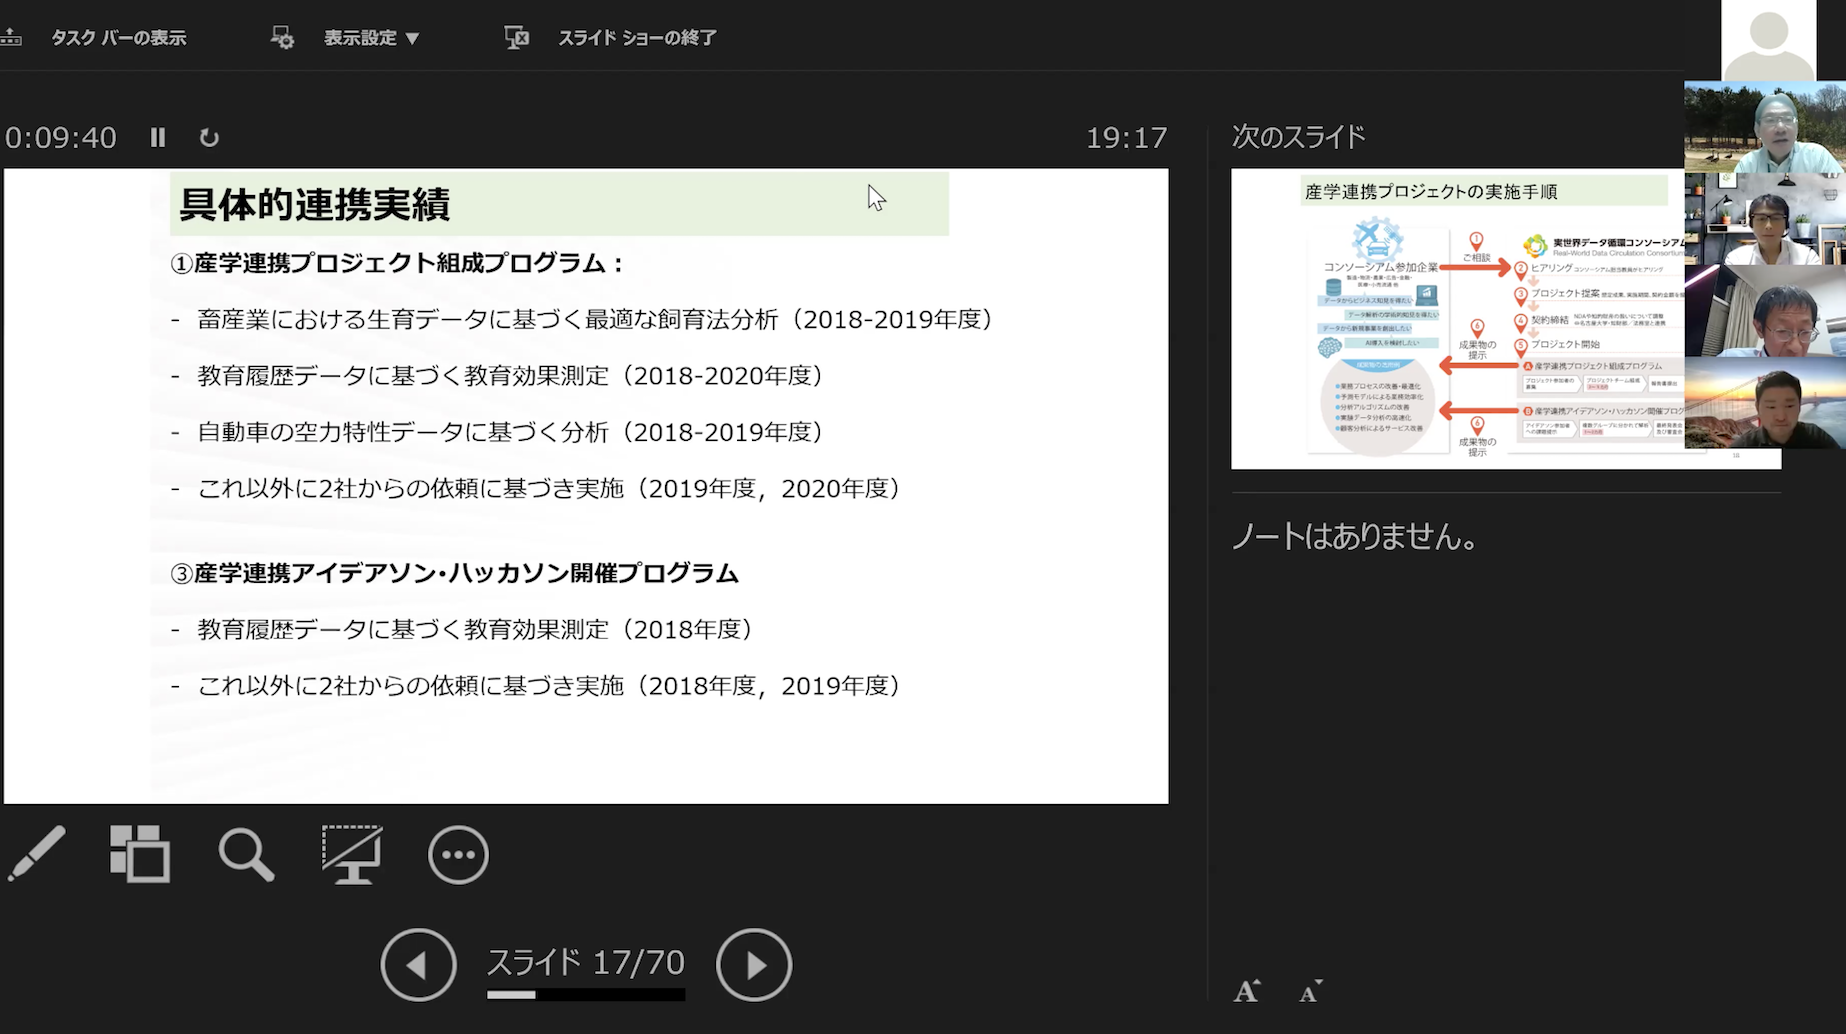Screen dimensions: 1846x1034
Task: Advance to the next slide arrow
Action: pos(754,965)
